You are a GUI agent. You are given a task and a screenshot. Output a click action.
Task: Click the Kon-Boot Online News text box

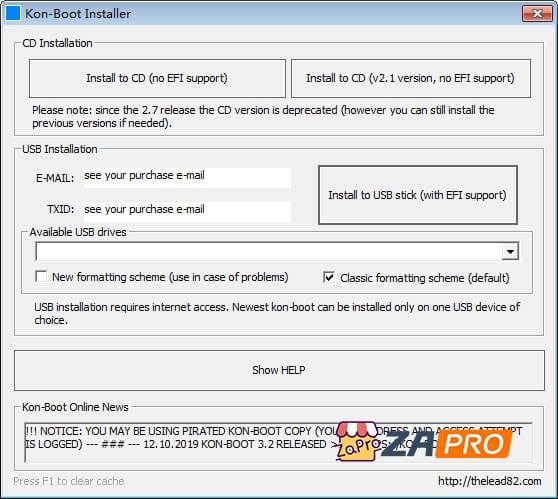tap(278, 442)
